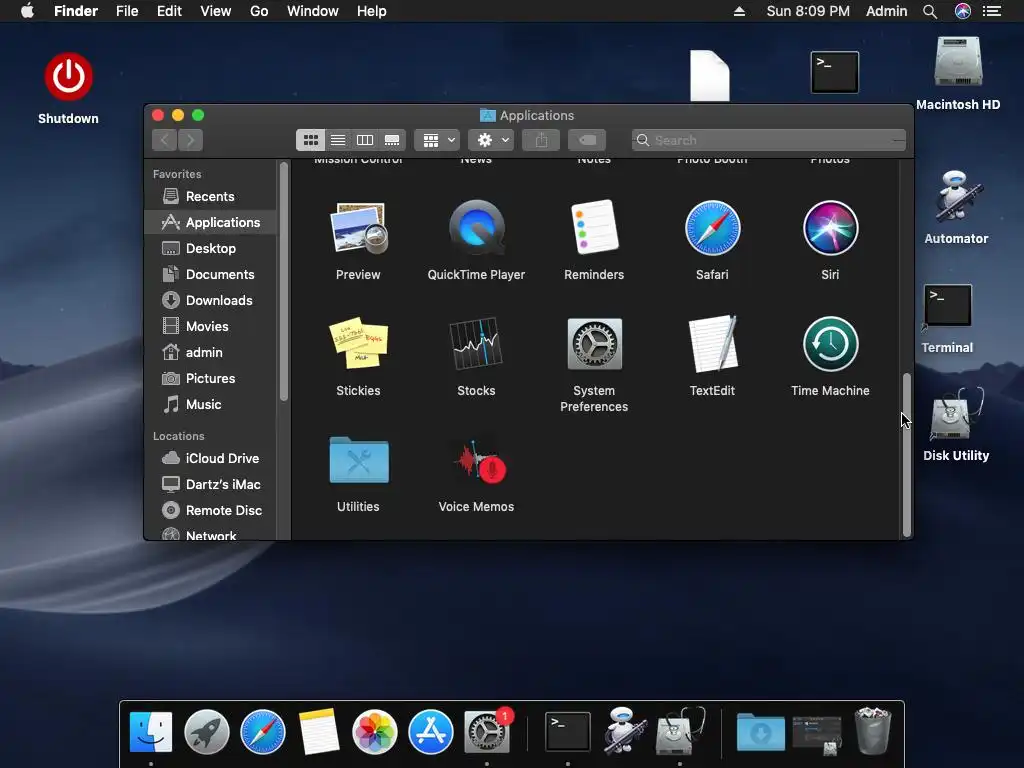
Task: Select Recents in the Finder sidebar
Action: pos(210,197)
